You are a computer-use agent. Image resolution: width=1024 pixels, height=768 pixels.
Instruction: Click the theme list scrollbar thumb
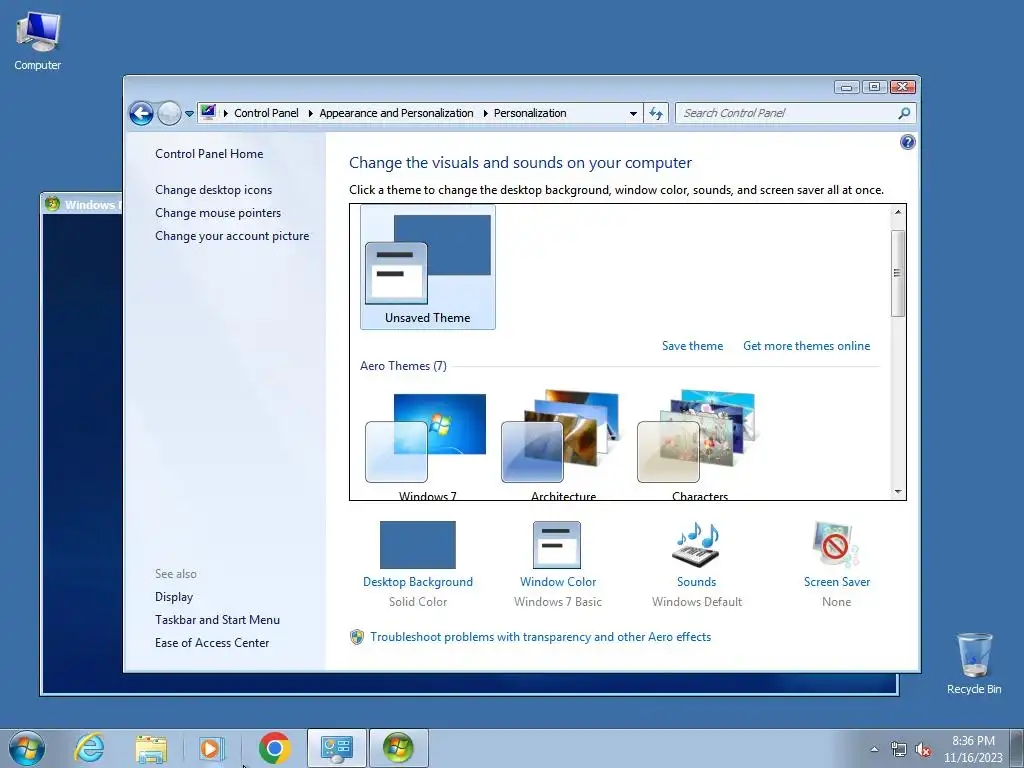point(898,273)
